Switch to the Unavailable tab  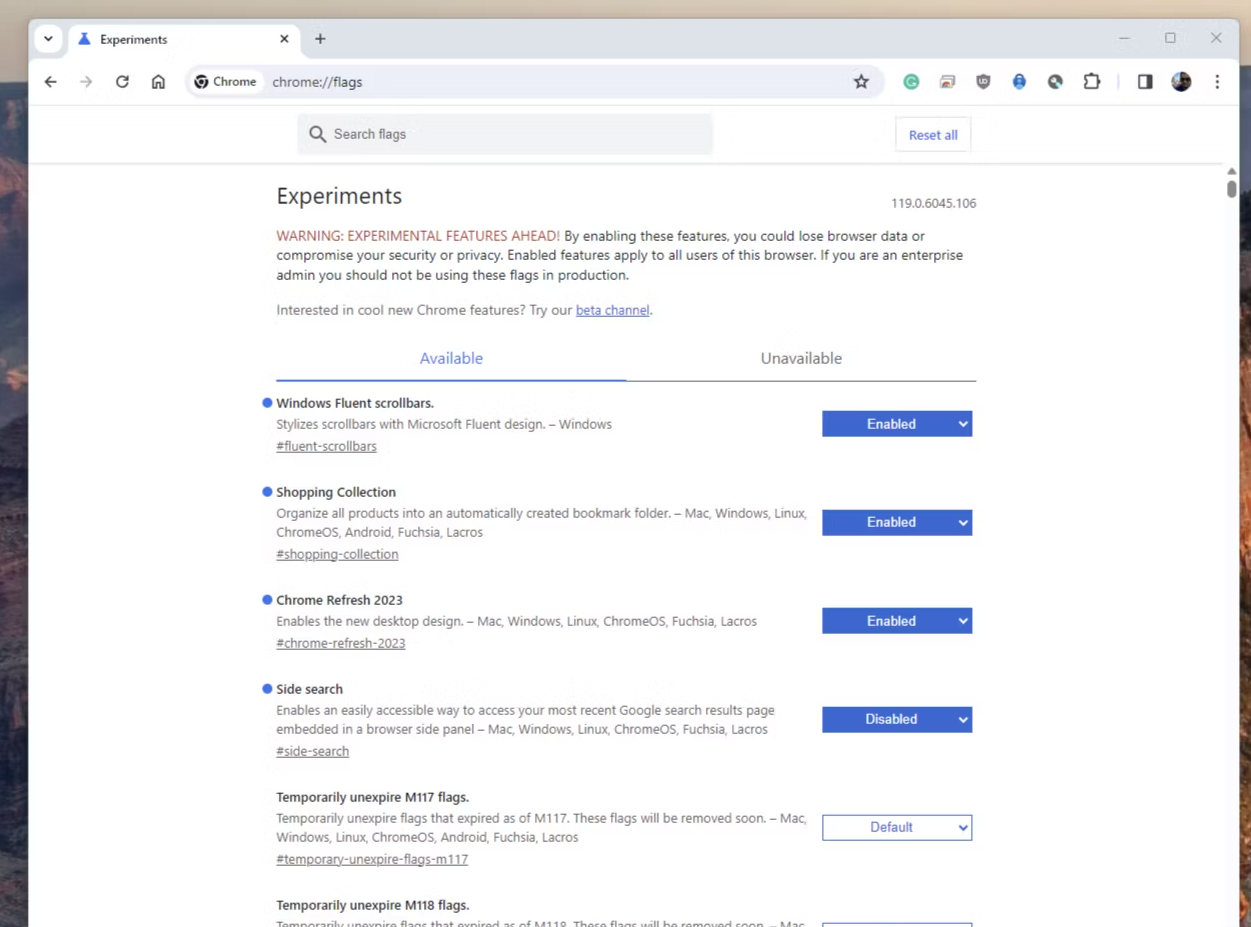(801, 358)
